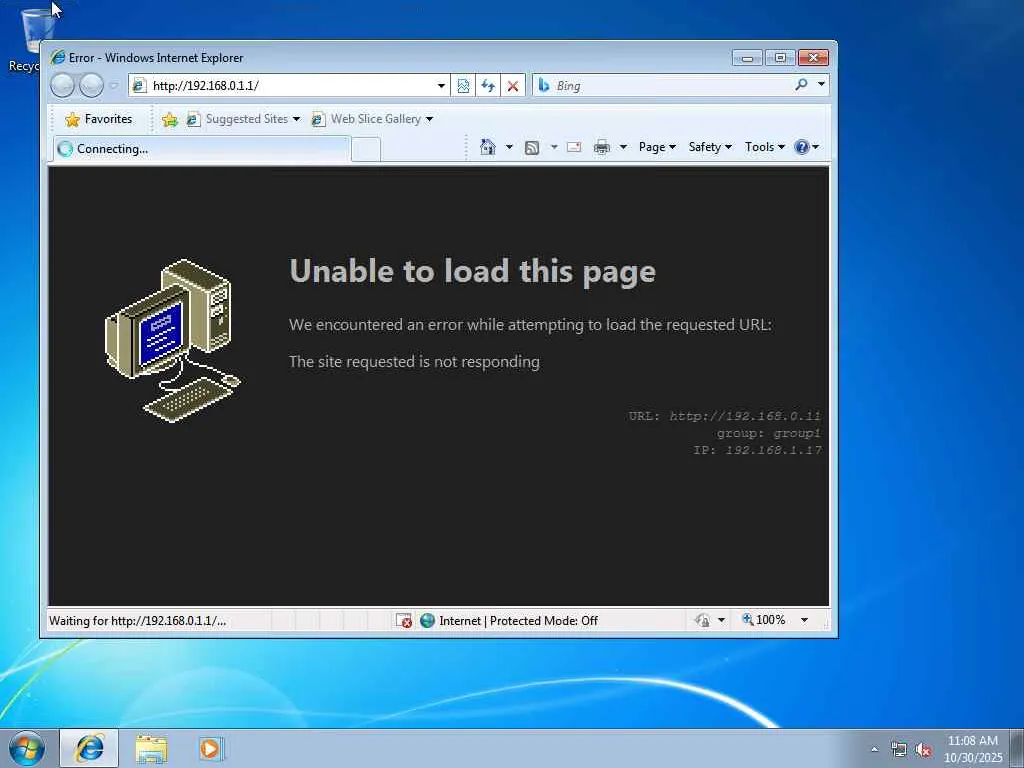The width and height of the screenshot is (1024, 768).
Task: Click the network tray icon
Action: tap(899, 750)
